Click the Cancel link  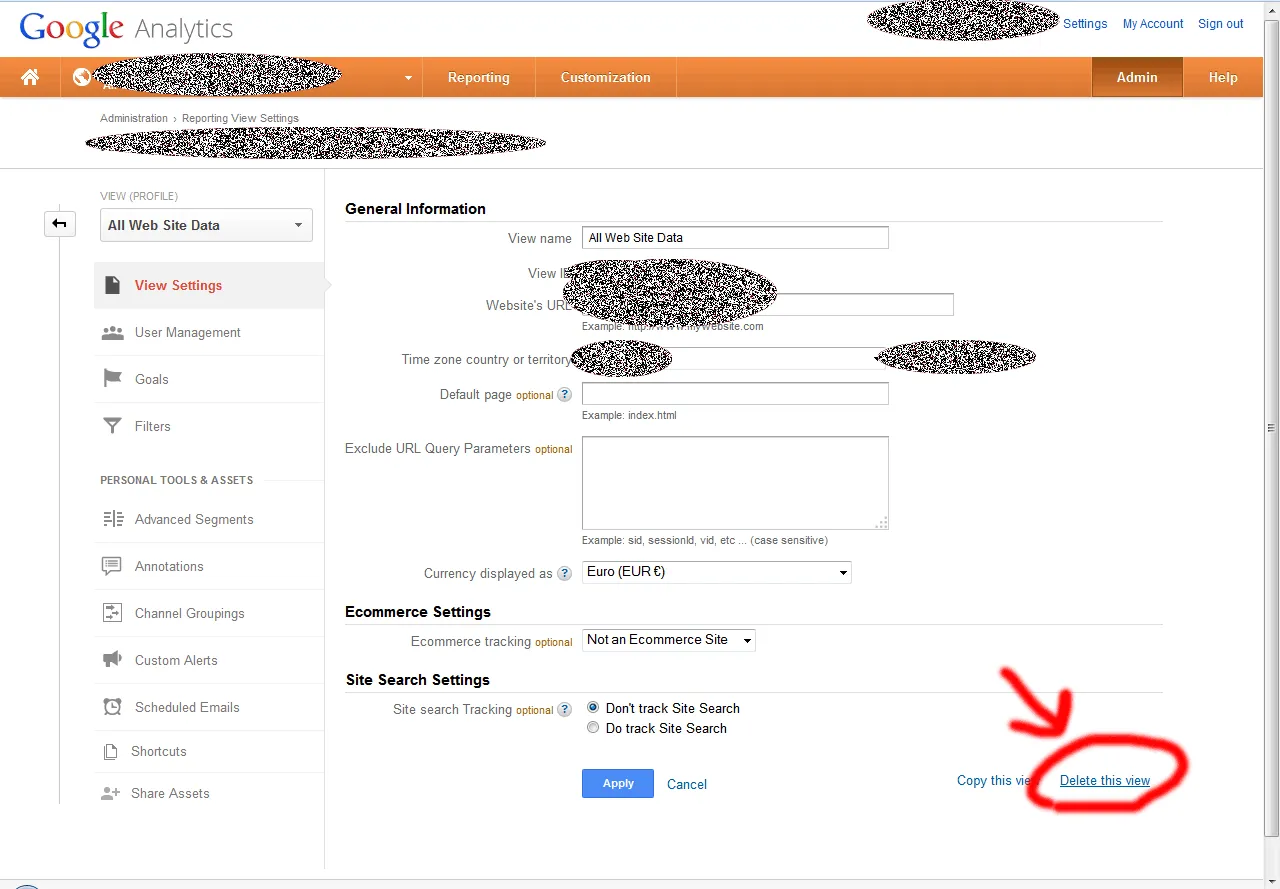coord(687,784)
